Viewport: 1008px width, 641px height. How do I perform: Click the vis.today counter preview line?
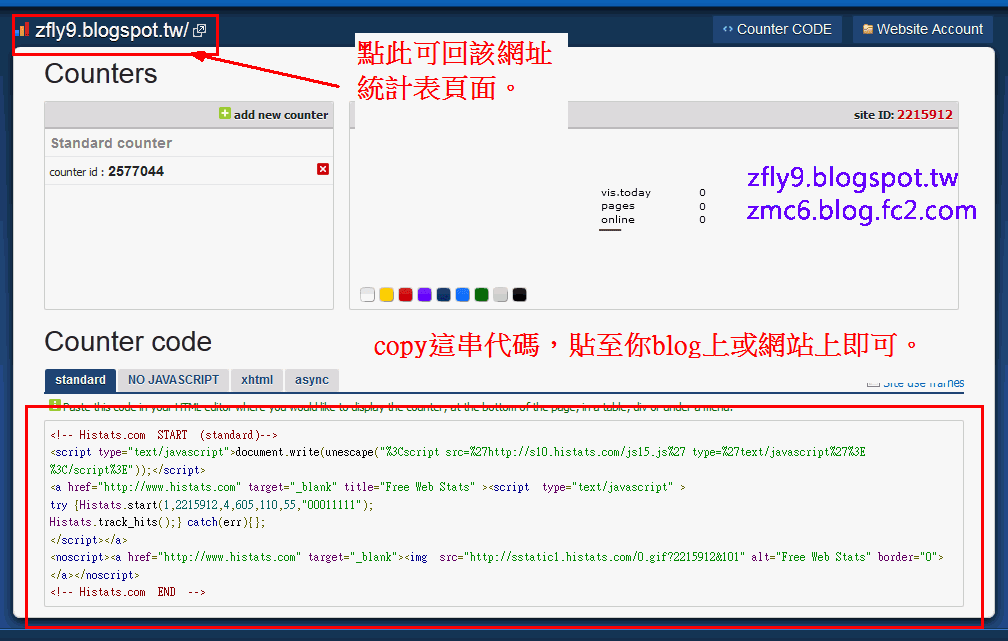(x=653, y=192)
